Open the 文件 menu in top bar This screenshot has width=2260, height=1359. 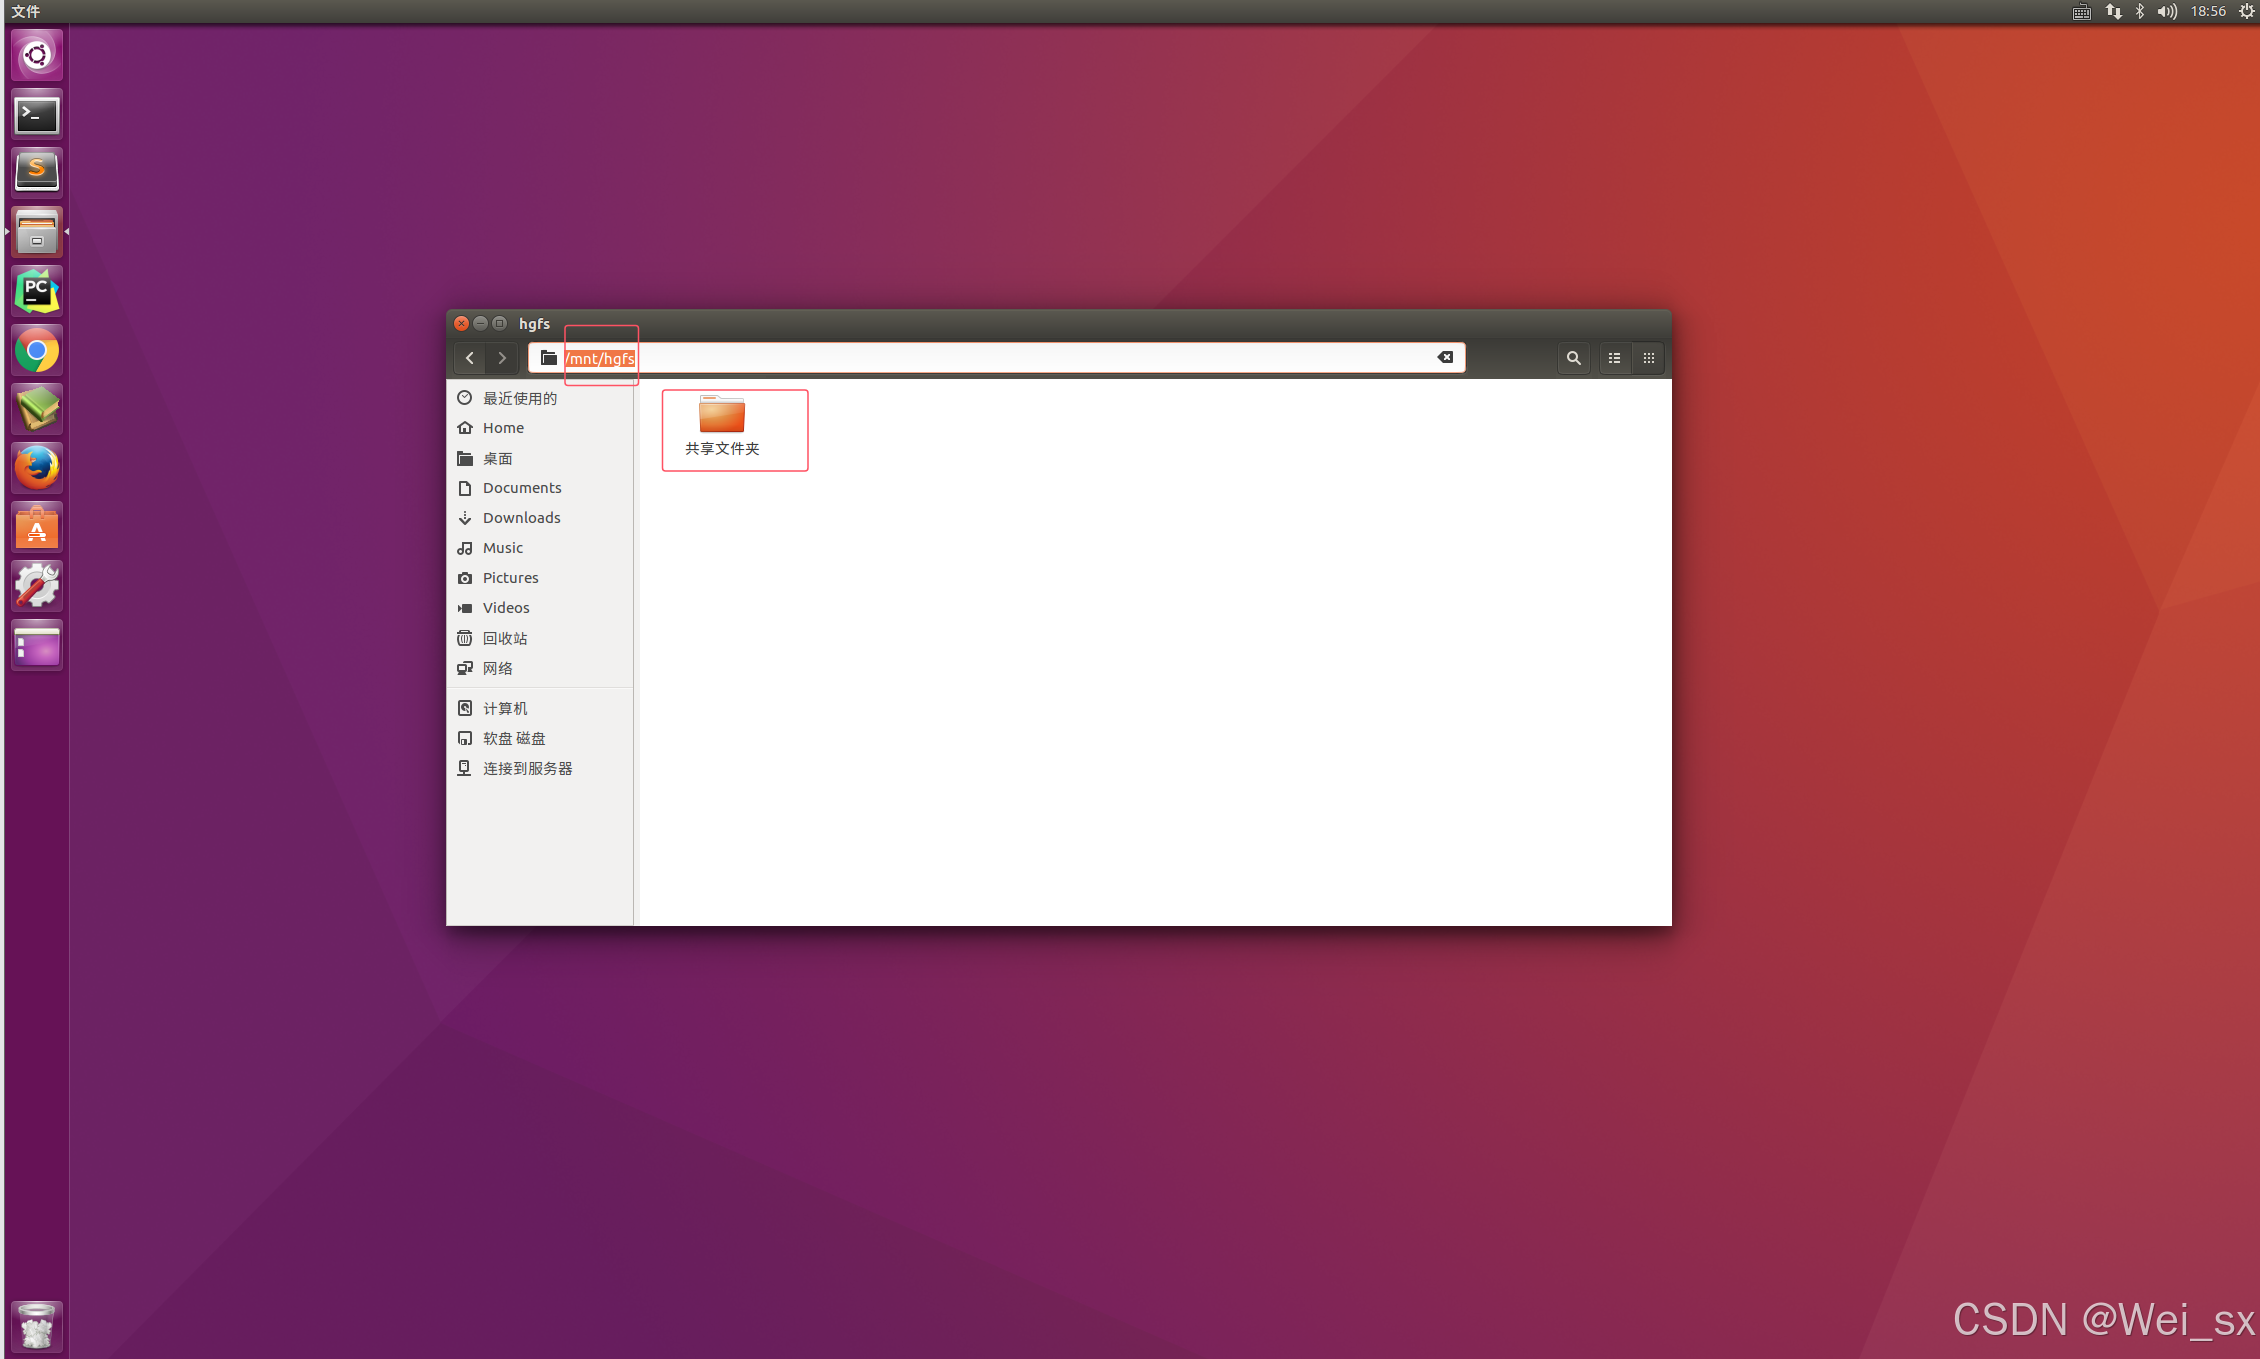coord(25,11)
